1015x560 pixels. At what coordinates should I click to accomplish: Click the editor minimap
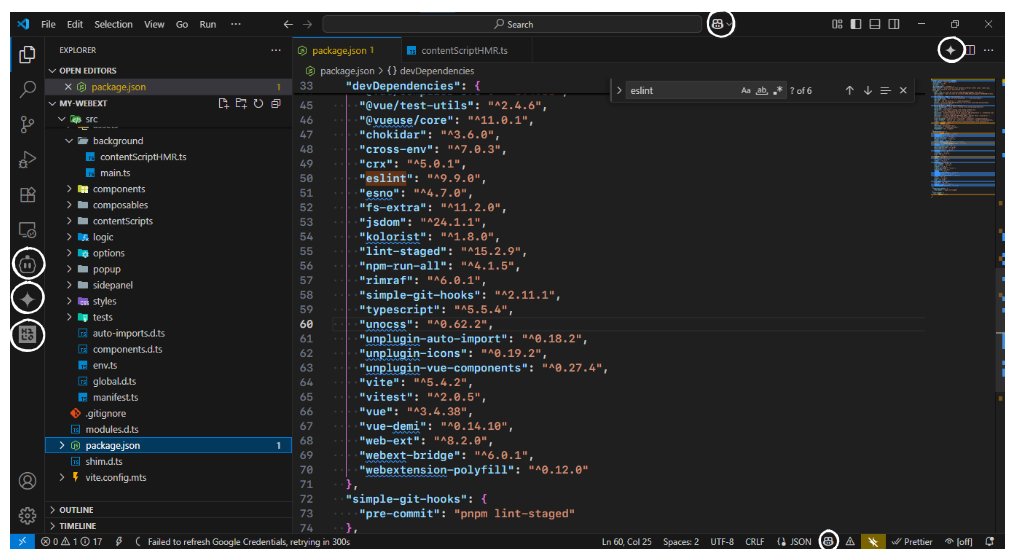tap(963, 137)
